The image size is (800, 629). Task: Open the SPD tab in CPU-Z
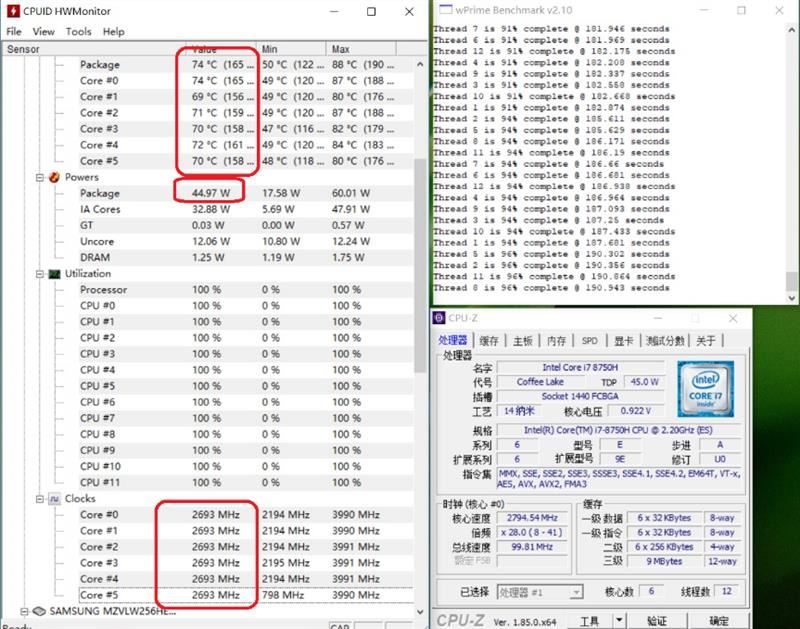(589, 341)
